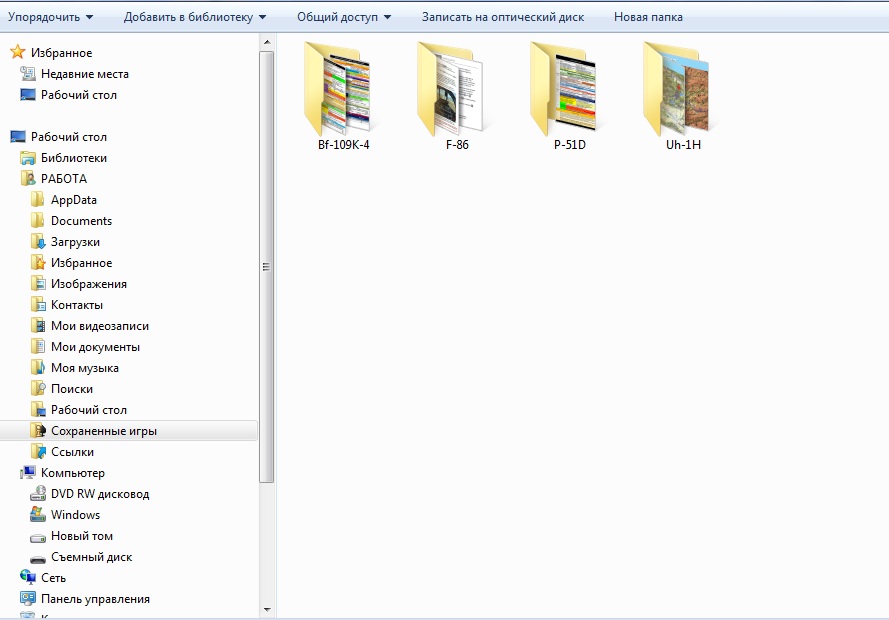
Task: Open Мои документы in the tree
Action: tap(95, 346)
